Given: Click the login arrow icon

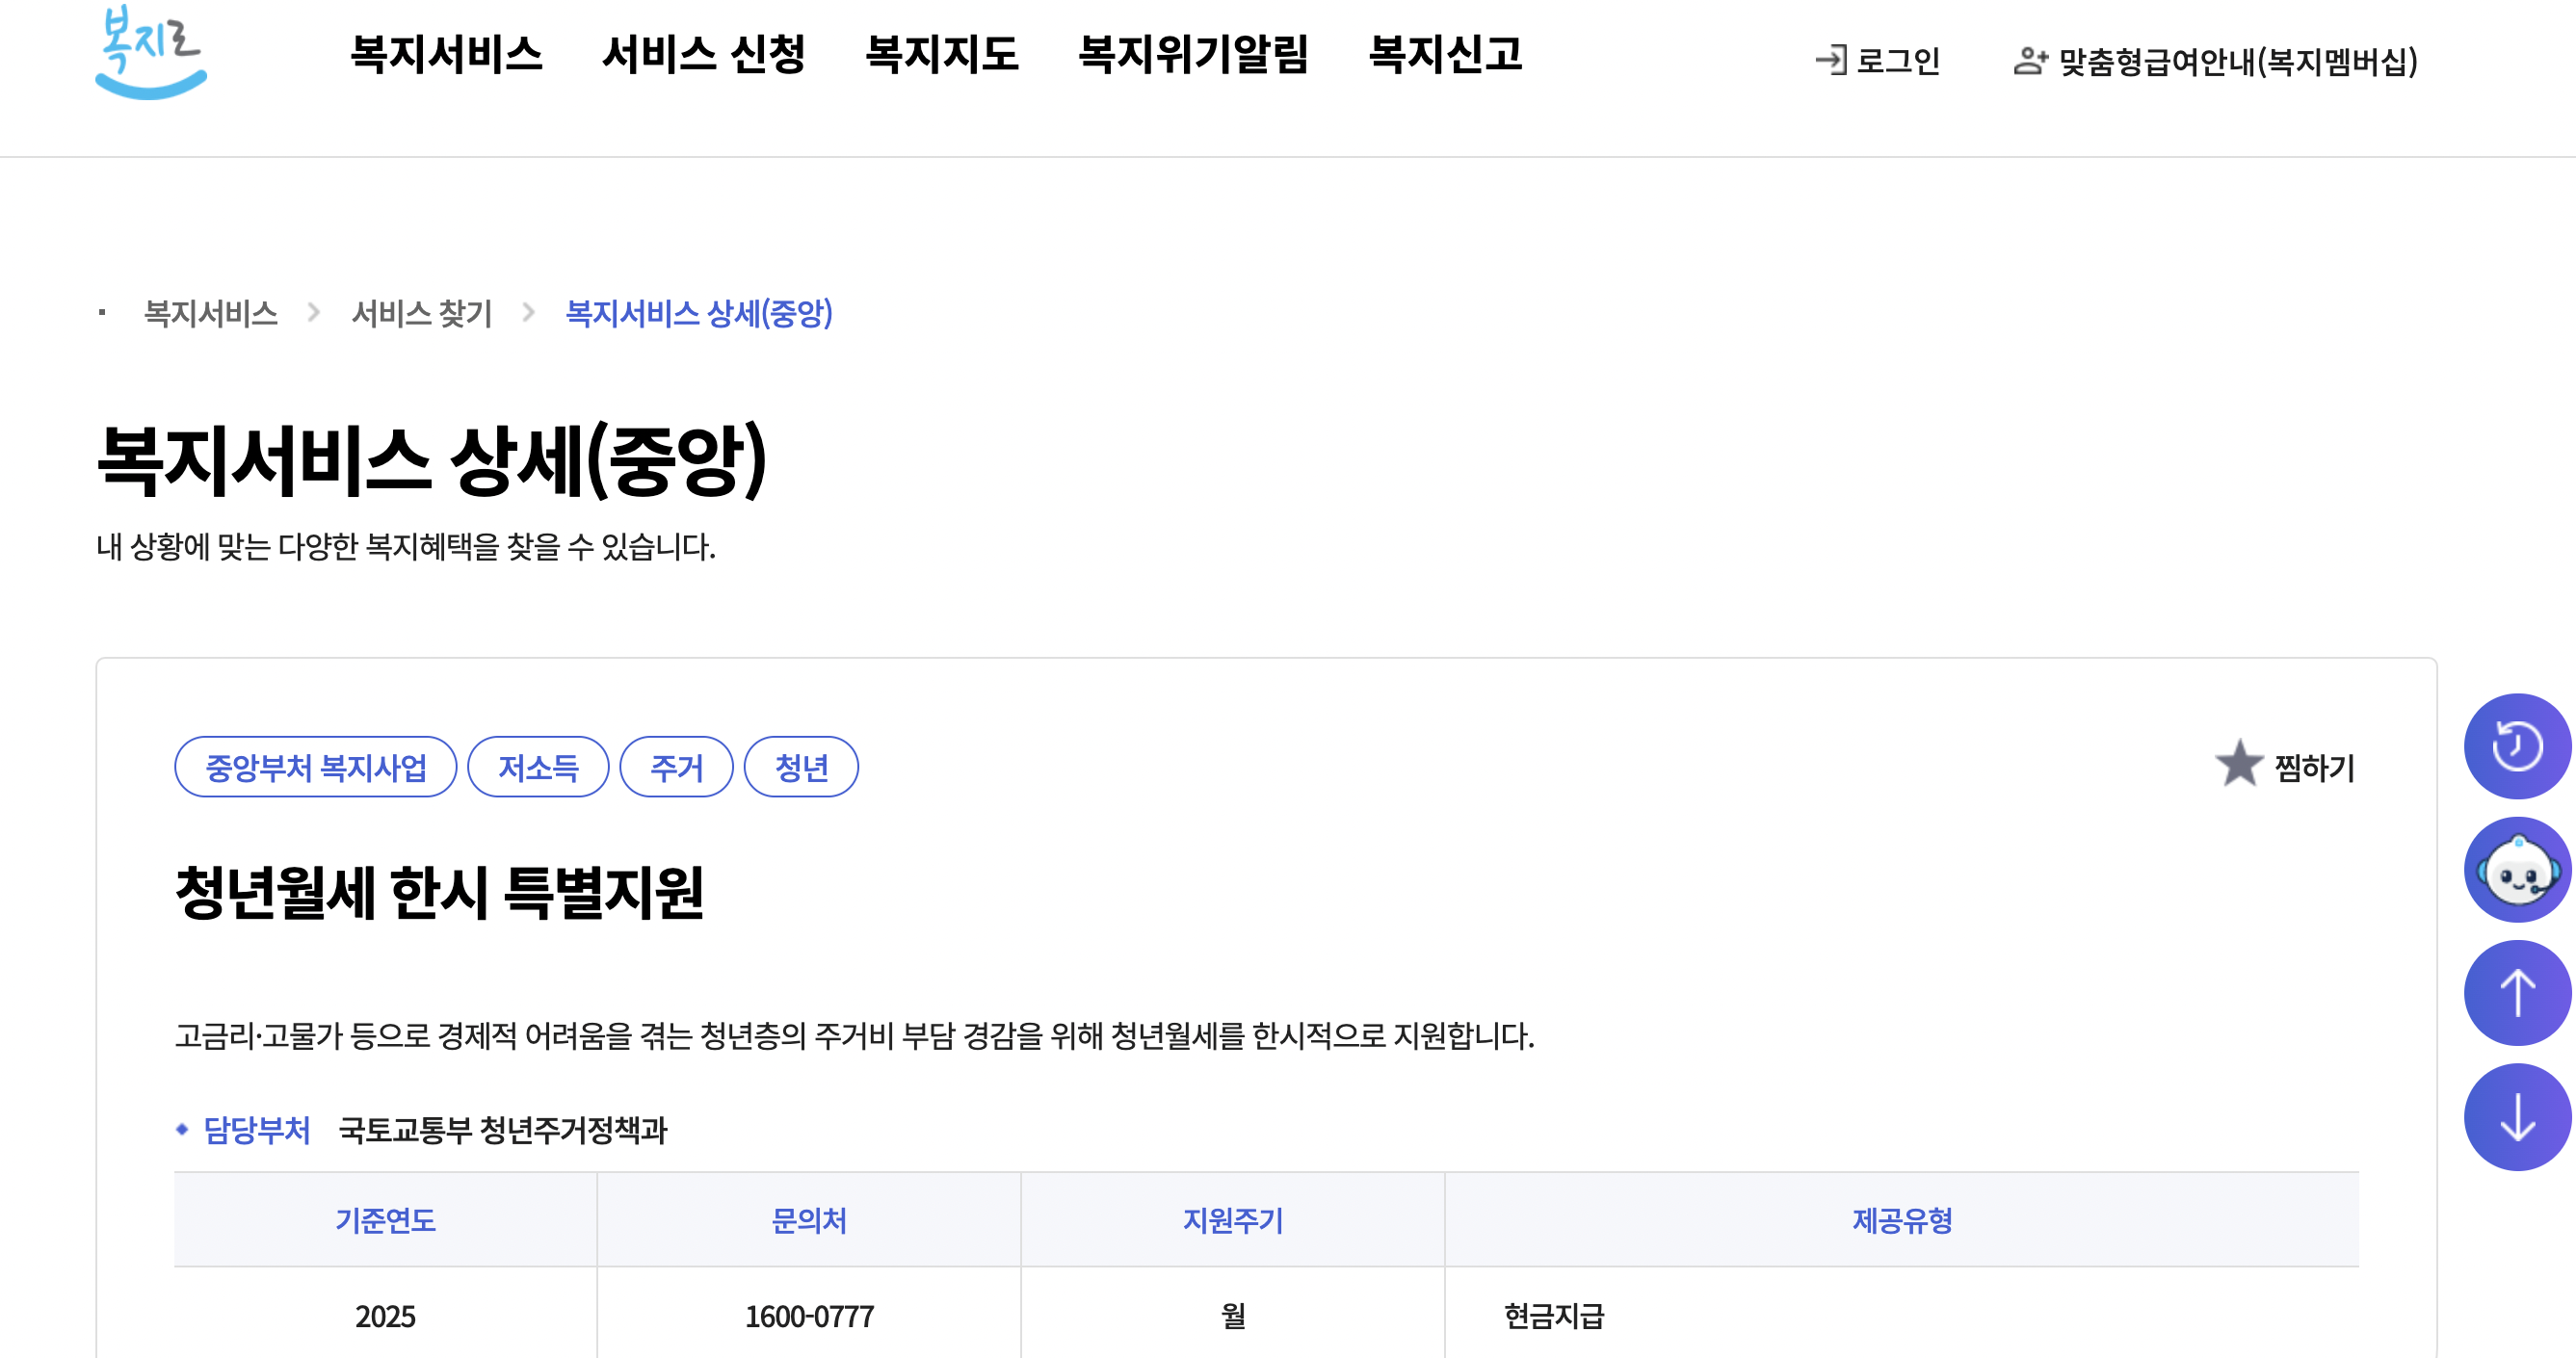Looking at the screenshot, I should click(1831, 60).
